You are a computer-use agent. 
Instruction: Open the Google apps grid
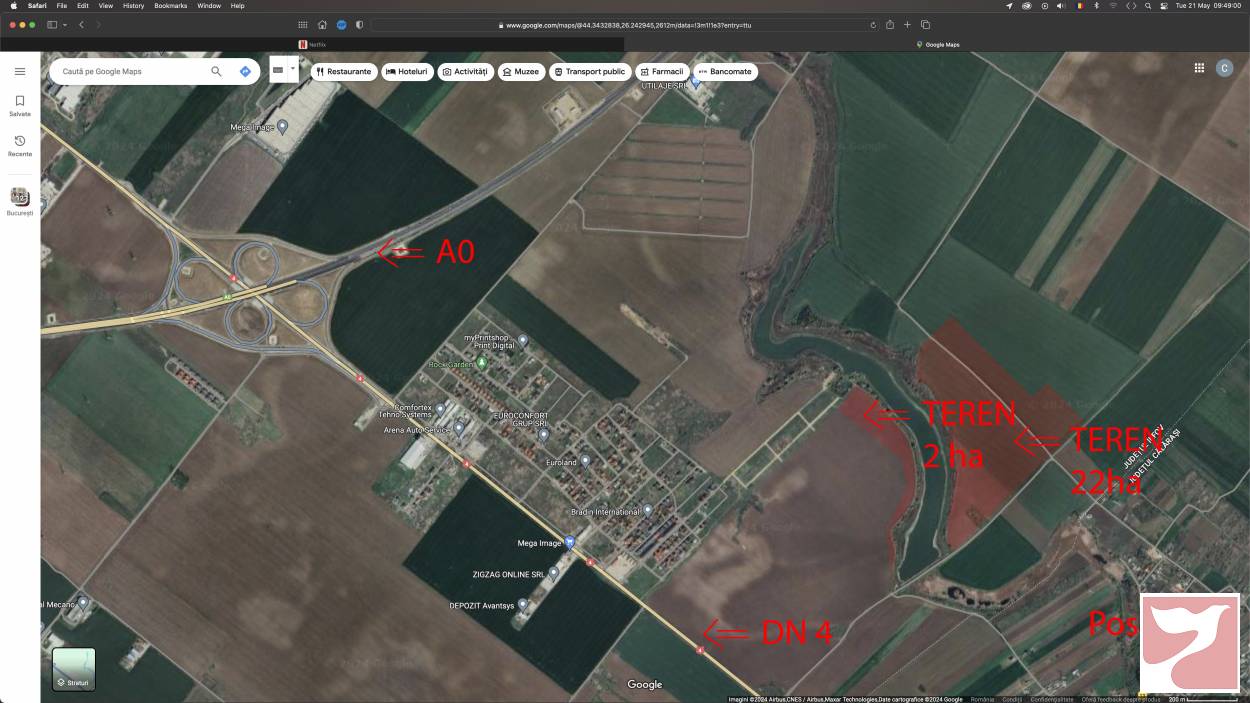1199,68
